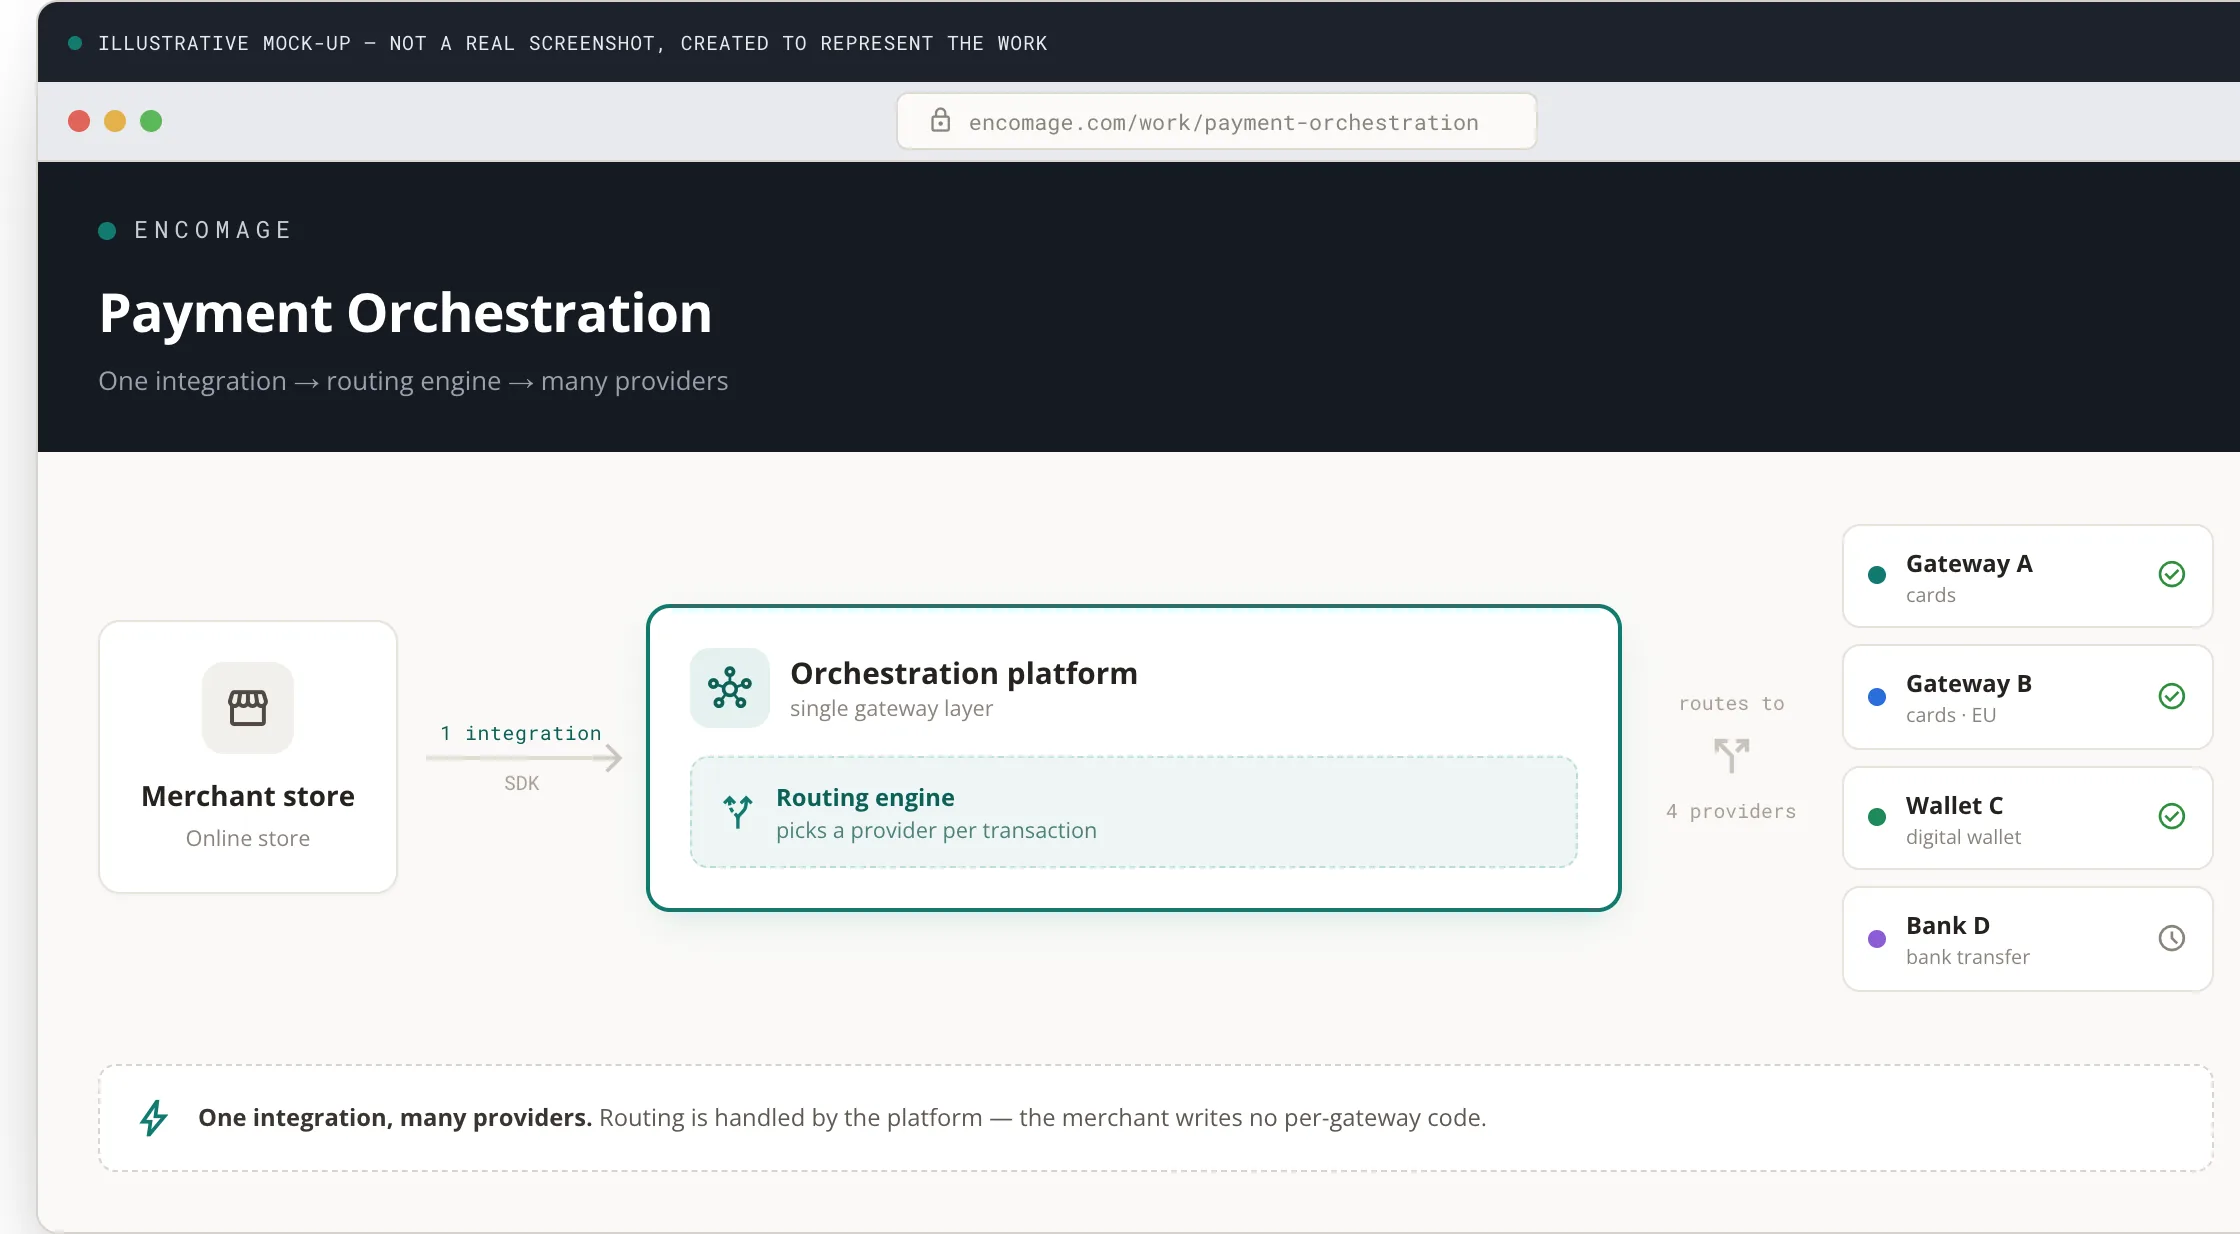Click the 'Orchestration platform' title
Screen dimensions: 2240x1234
click(x=964, y=673)
